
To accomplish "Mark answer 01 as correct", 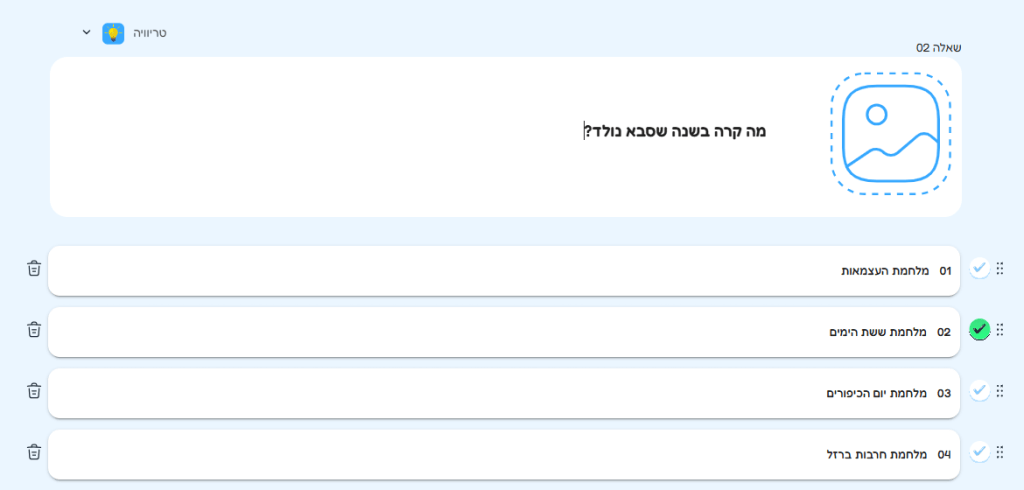I will (979, 268).
